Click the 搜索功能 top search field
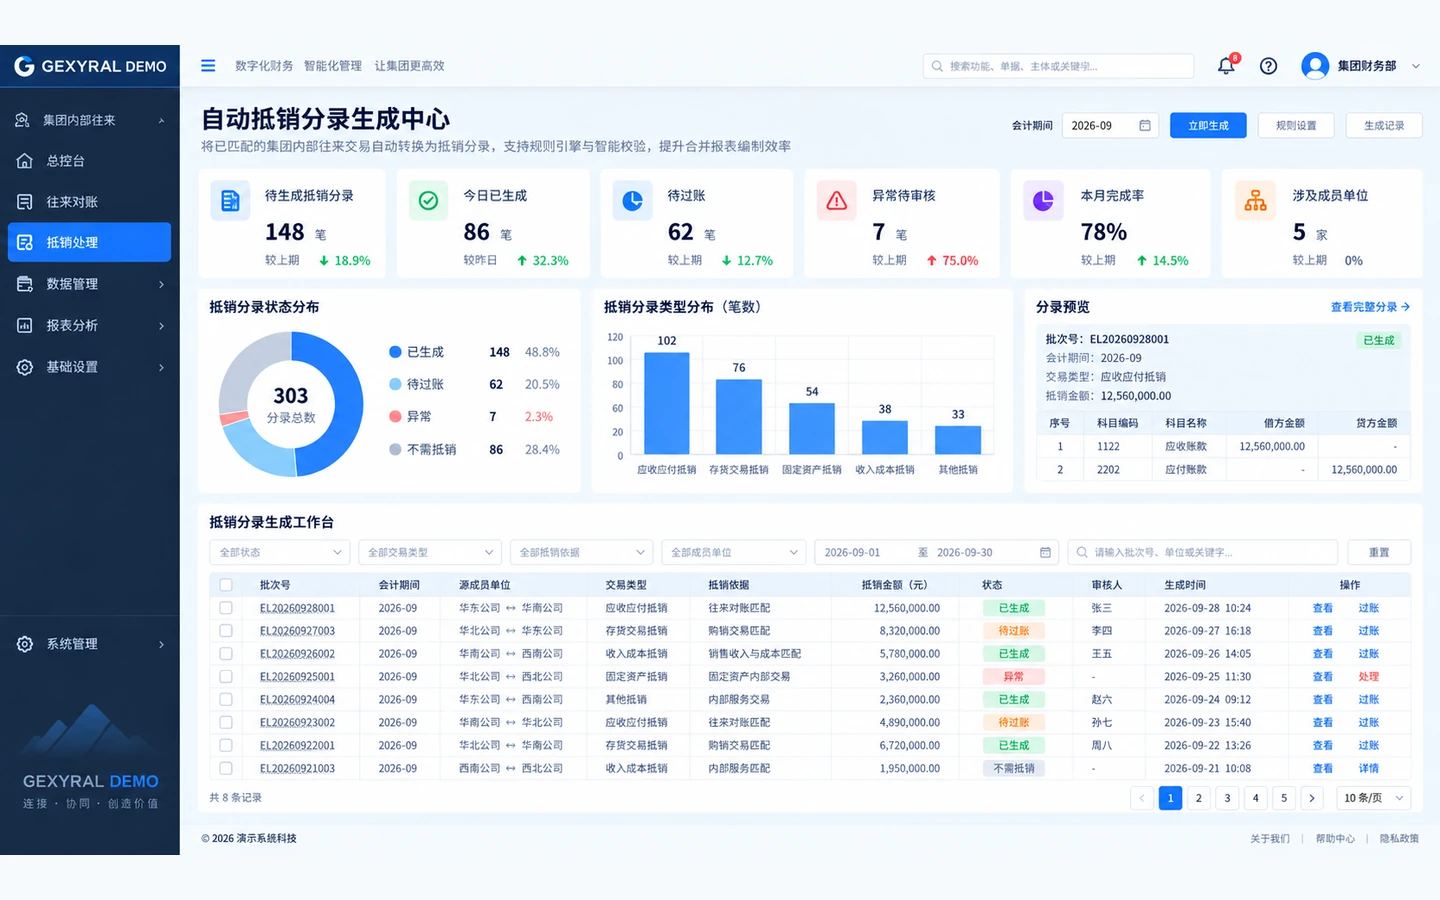The image size is (1440, 900). click(1058, 66)
